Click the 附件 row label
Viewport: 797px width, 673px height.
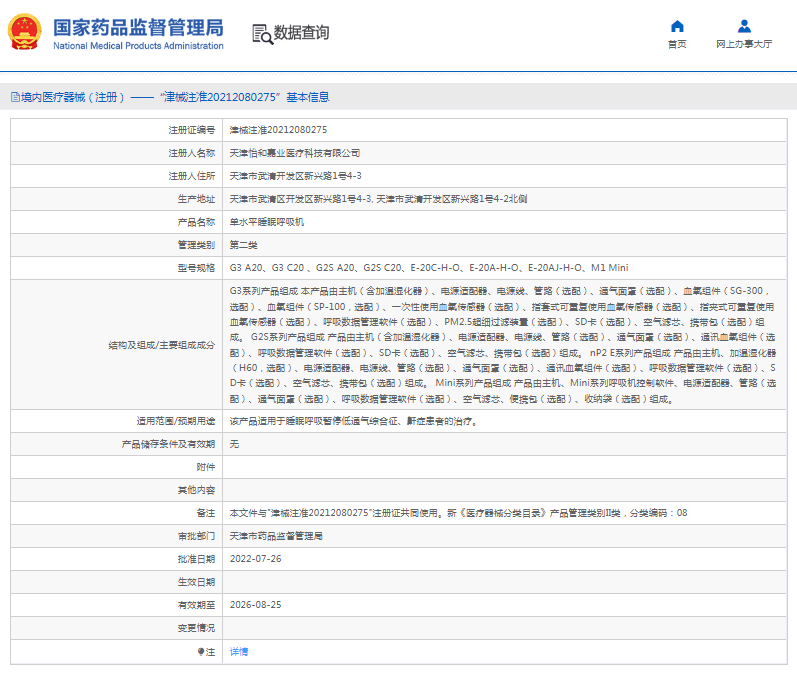[x=206, y=467]
